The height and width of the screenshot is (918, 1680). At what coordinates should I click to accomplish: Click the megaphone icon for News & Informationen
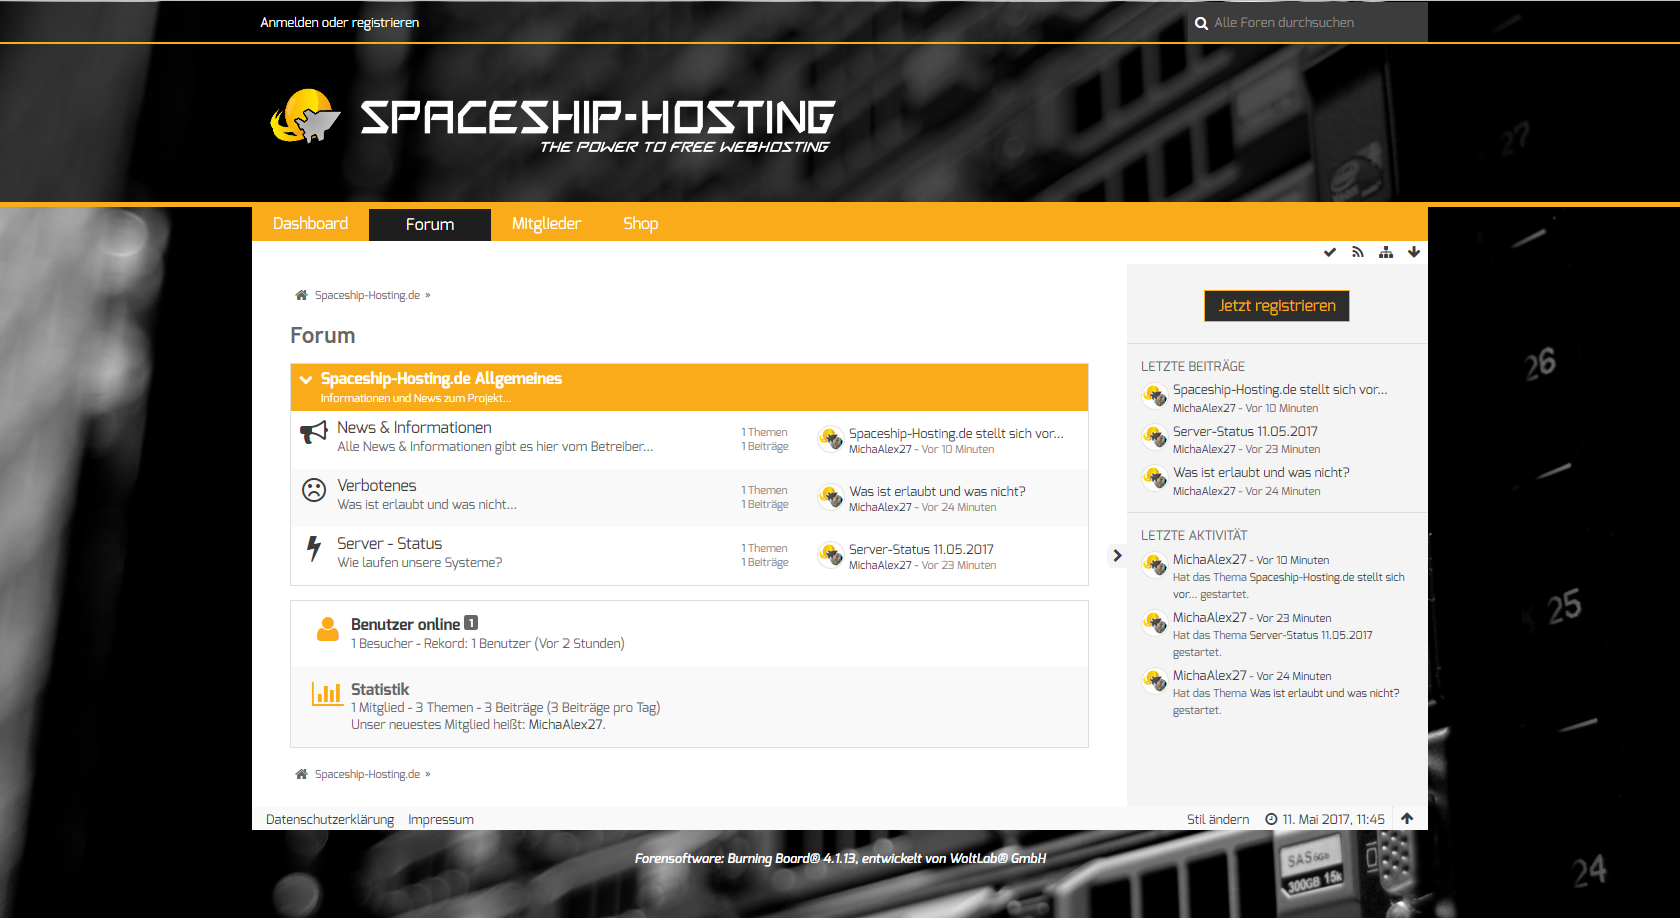(314, 433)
